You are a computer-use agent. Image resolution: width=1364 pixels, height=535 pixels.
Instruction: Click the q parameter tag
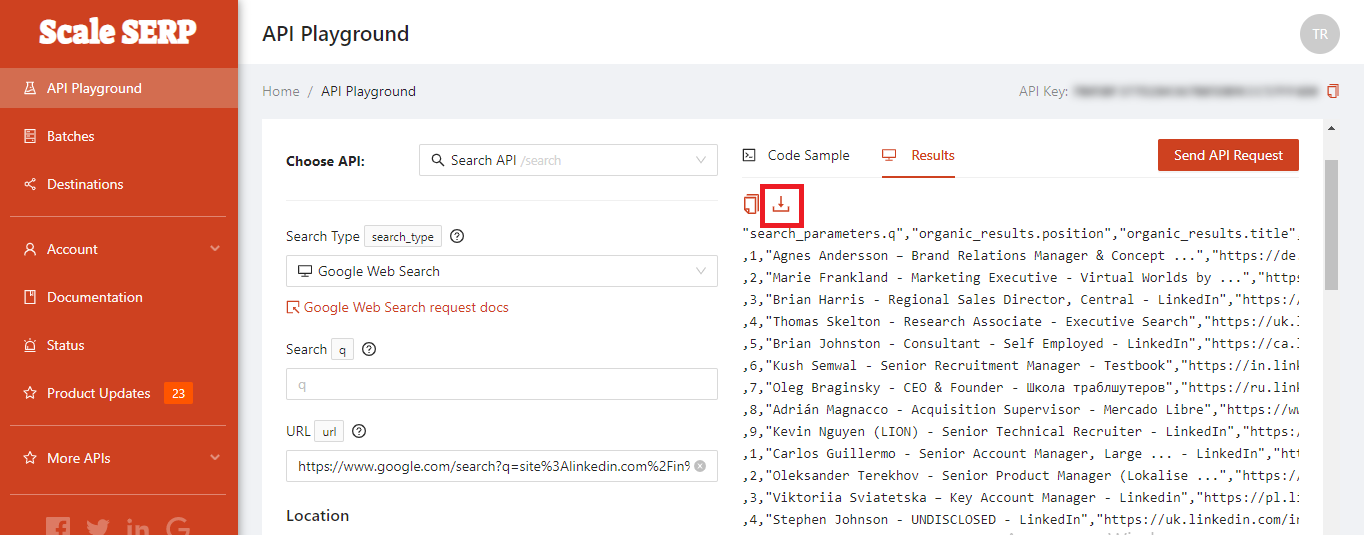coord(343,349)
